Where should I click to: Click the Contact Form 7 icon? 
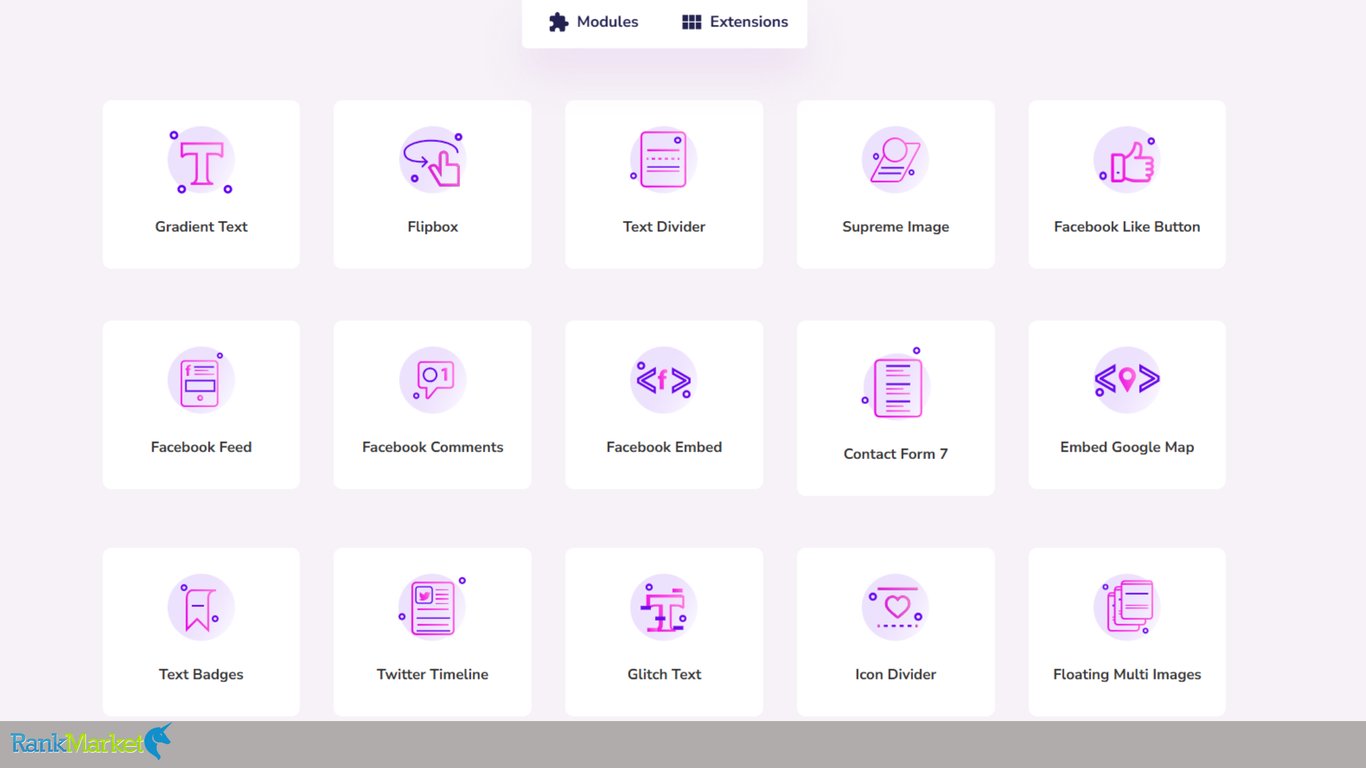click(x=895, y=384)
